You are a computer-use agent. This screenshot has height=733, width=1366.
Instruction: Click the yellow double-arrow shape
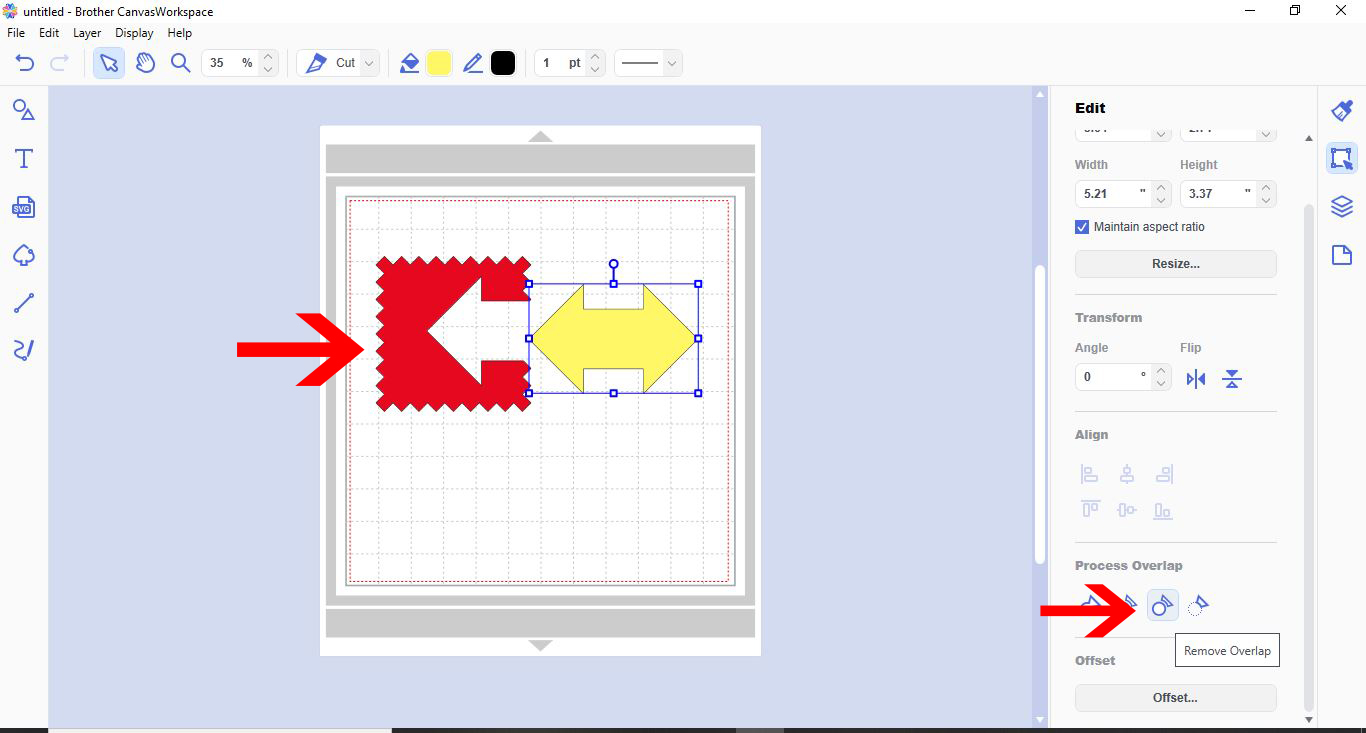pyautogui.click(x=613, y=338)
